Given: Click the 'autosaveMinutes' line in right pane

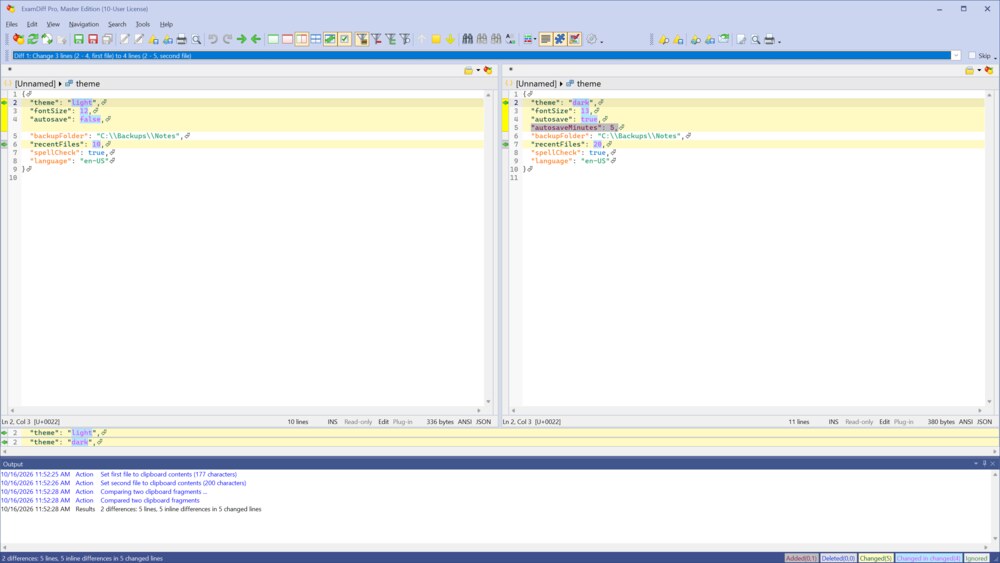Looking at the screenshot, I should (x=753, y=128).
